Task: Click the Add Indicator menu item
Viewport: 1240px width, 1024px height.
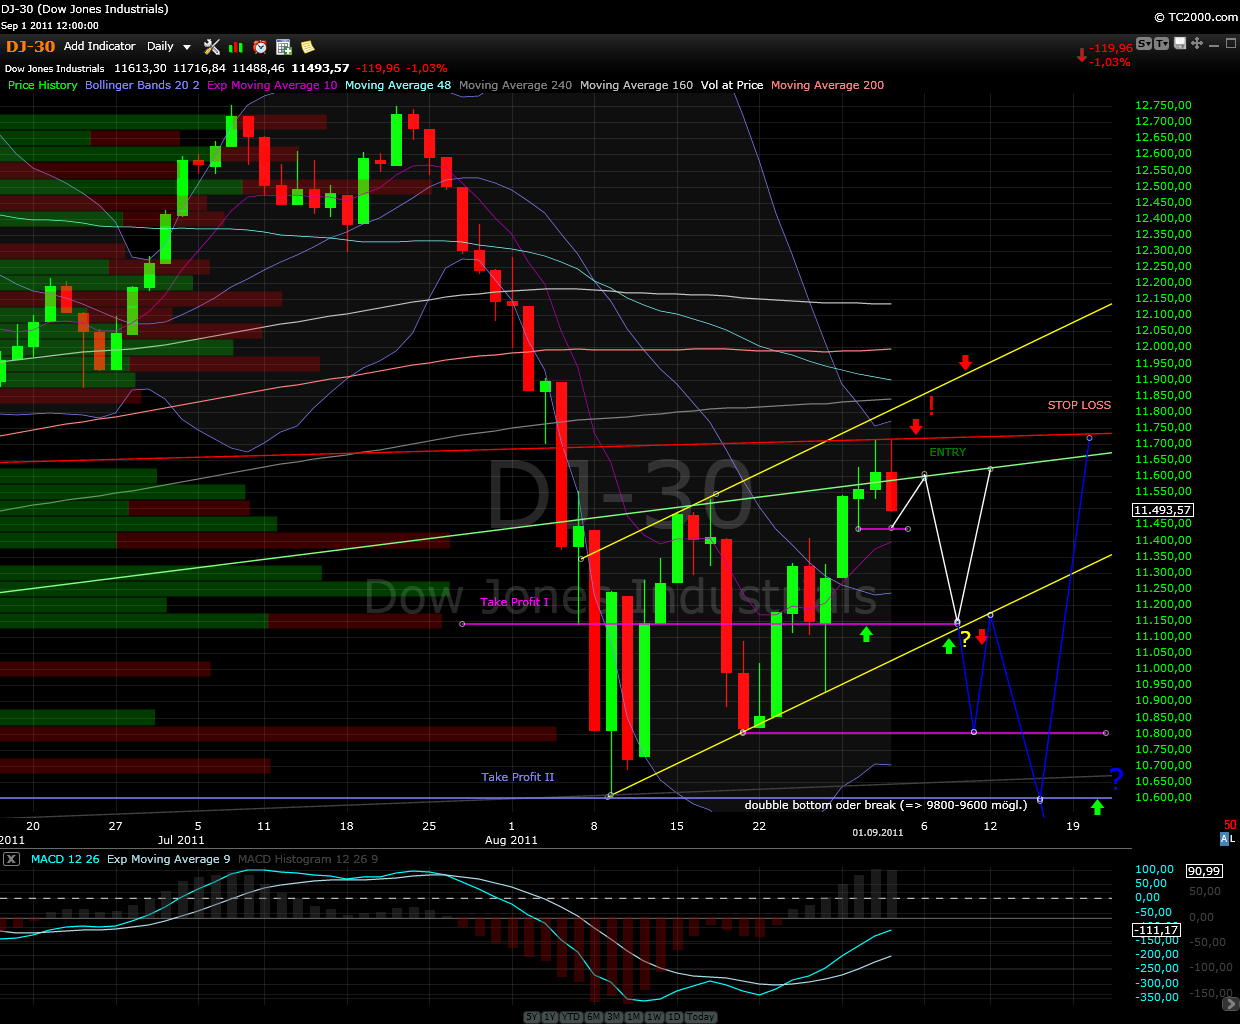Action: [x=99, y=46]
